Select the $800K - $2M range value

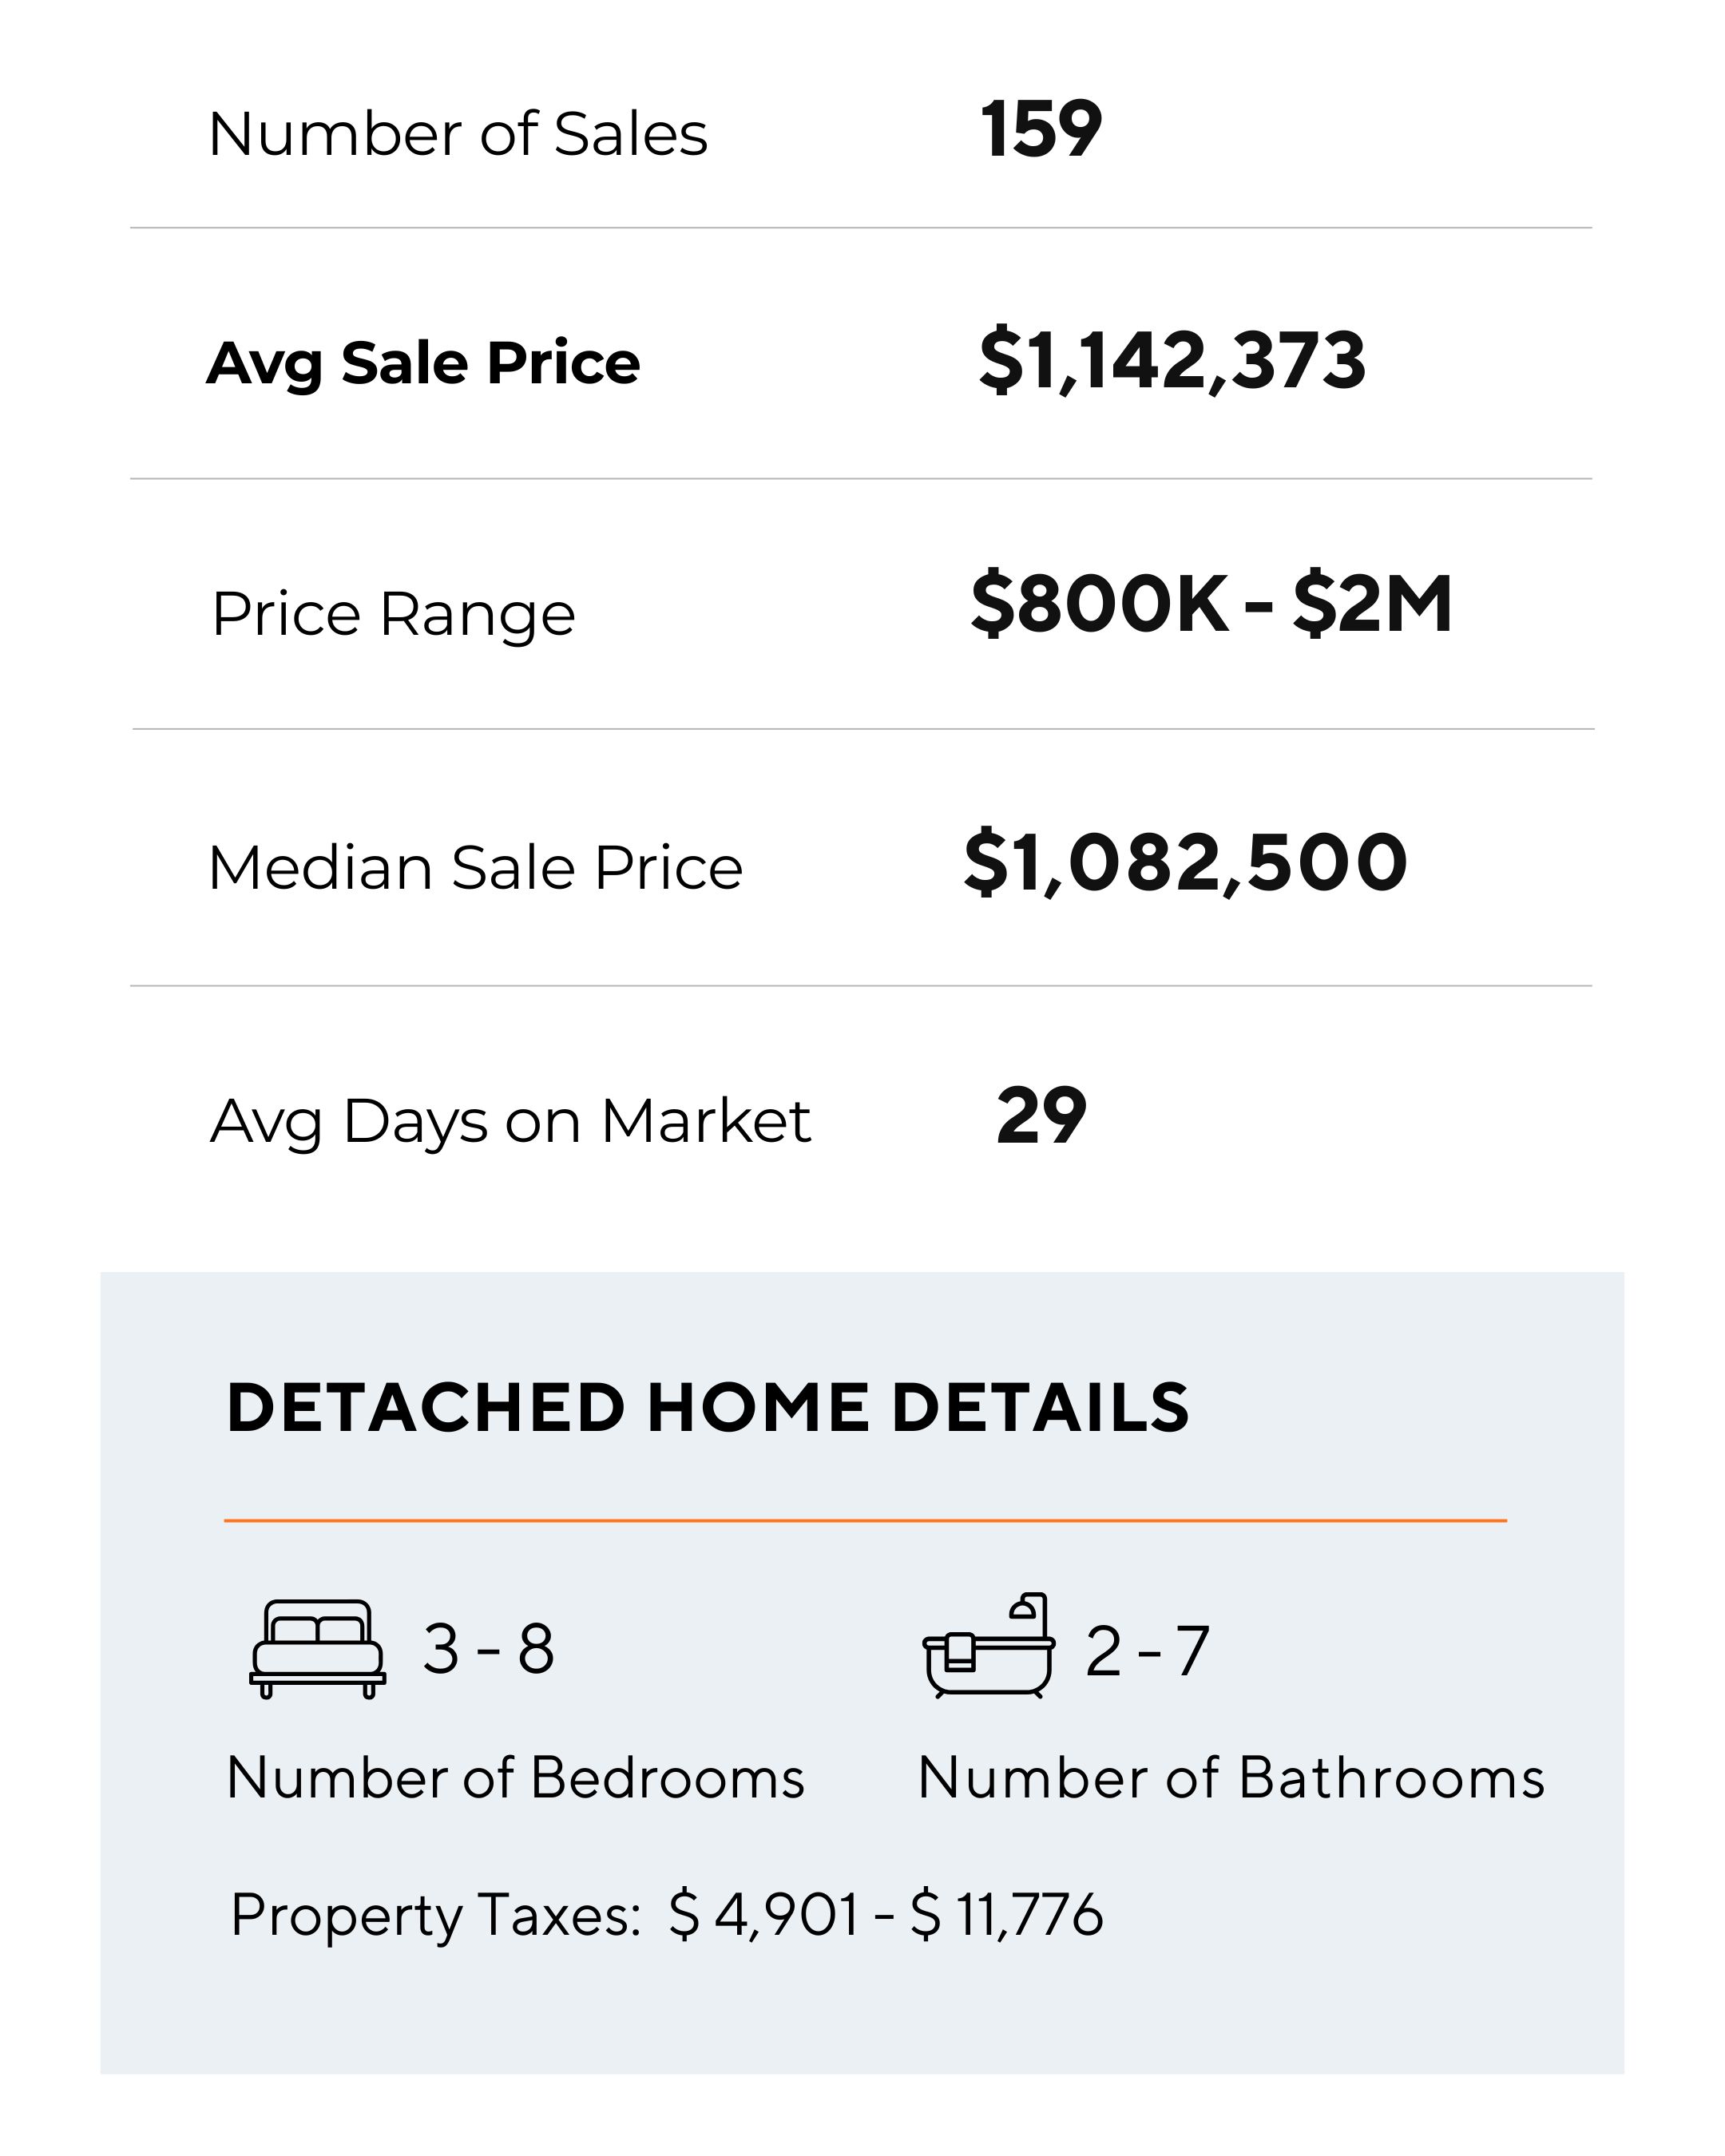(x=1211, y=604)
